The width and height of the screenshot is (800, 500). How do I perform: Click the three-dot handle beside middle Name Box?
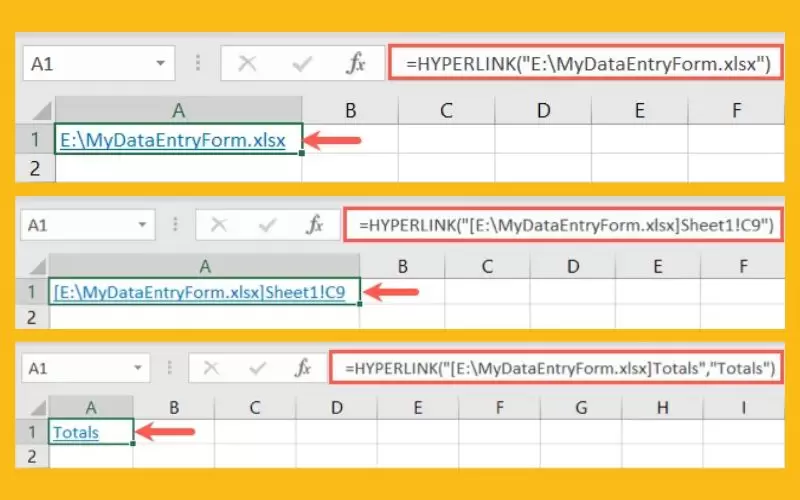(175, 224)
